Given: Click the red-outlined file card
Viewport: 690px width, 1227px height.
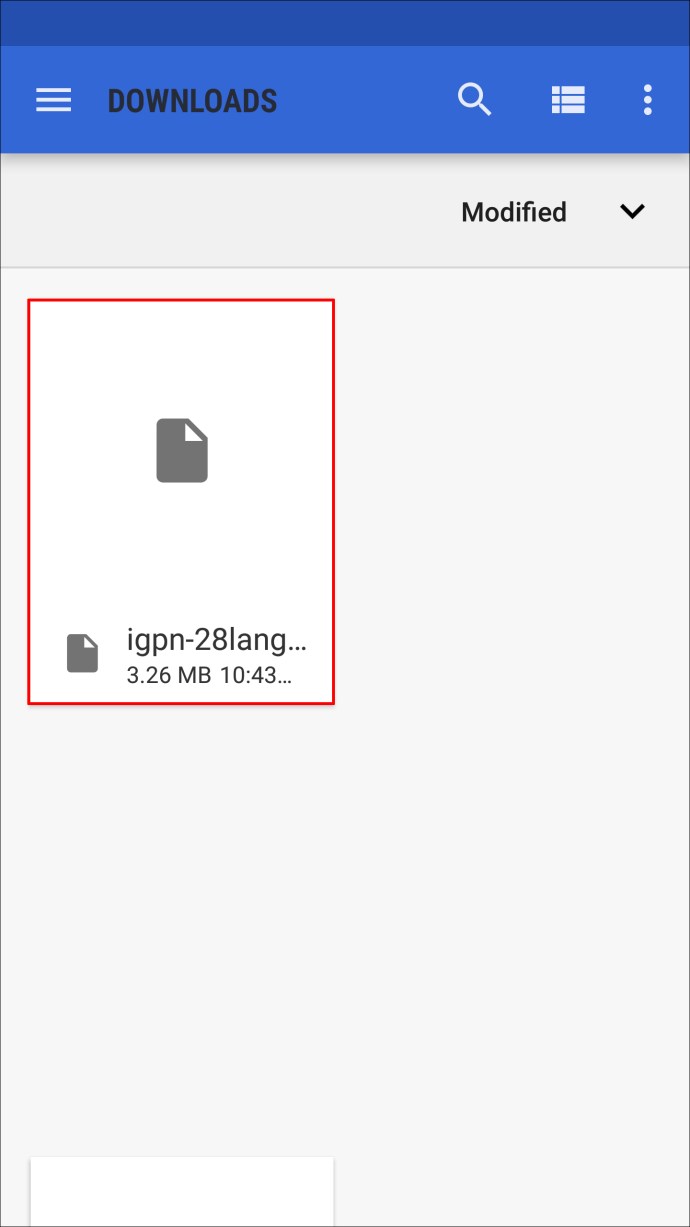Looking at the screenshot, I should (x=181, y=502).
